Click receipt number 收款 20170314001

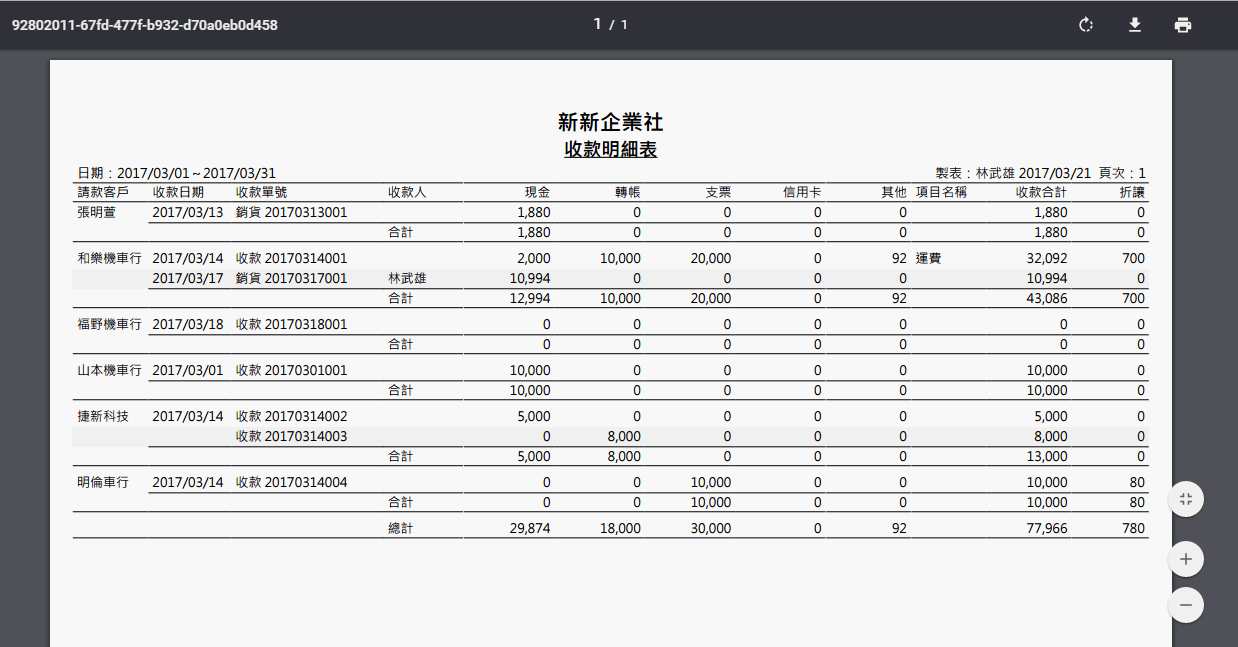(x=292, y=258)
